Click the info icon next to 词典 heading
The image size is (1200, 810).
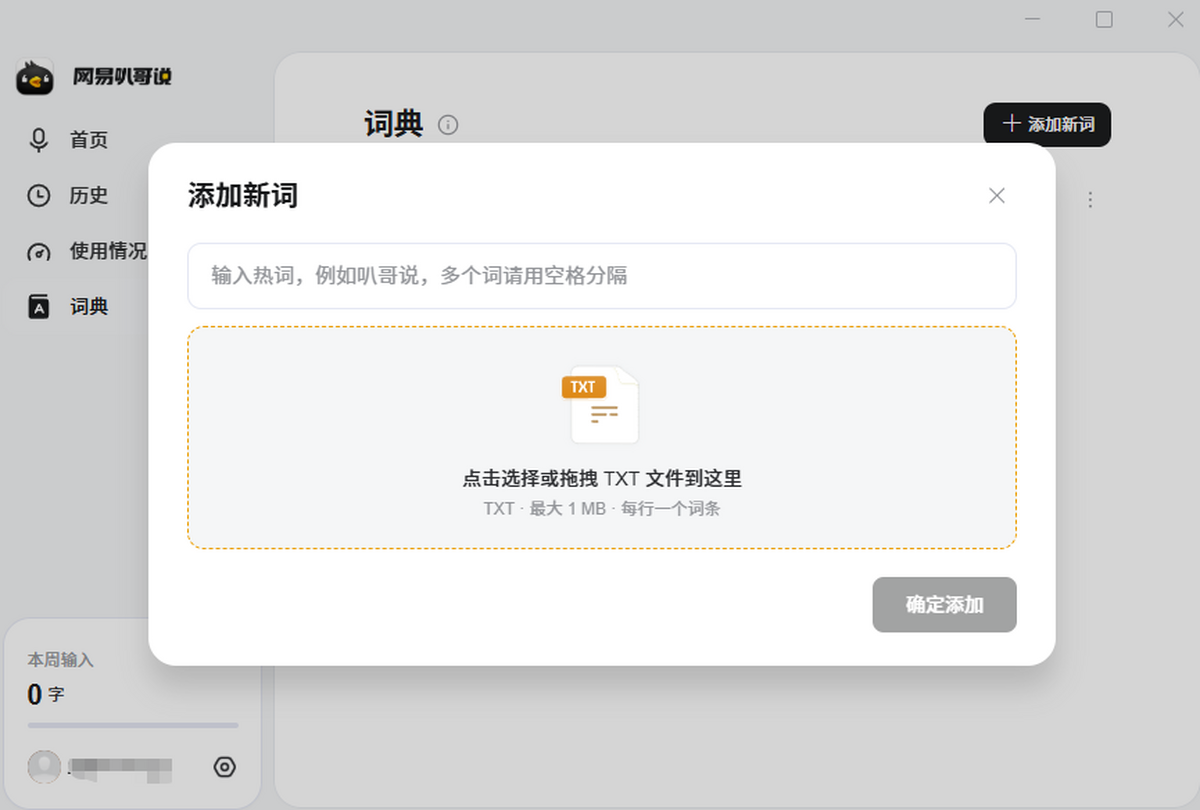pos(448,125)
